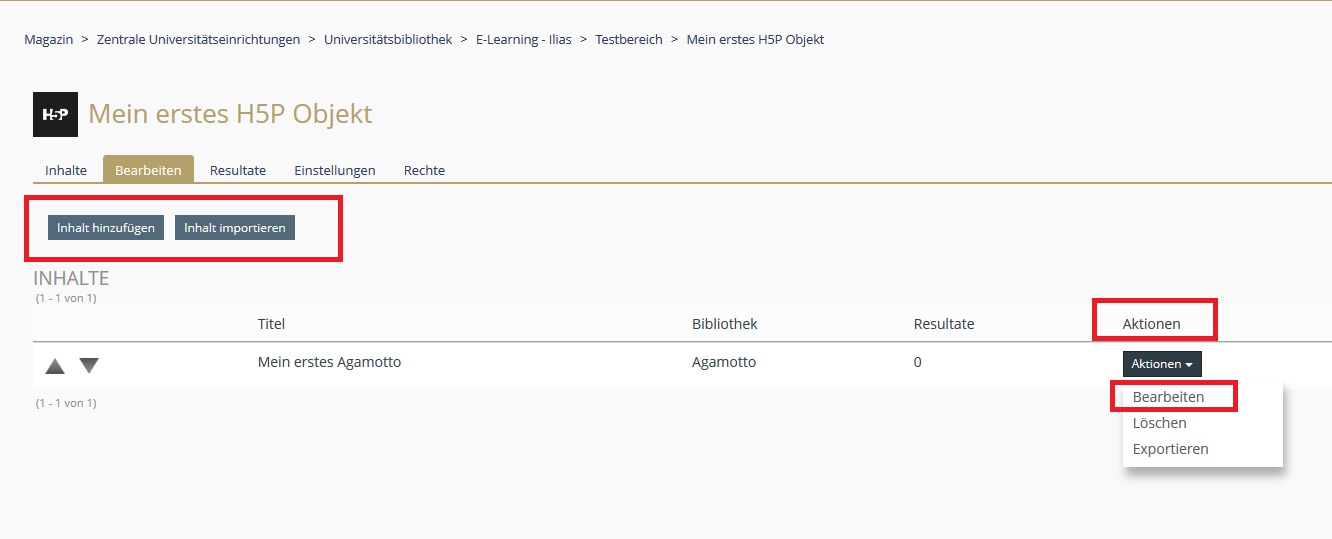The height and width of the screenshot is (539, 1332).
Task: Move content down with the down arrow
Action: 89,366
